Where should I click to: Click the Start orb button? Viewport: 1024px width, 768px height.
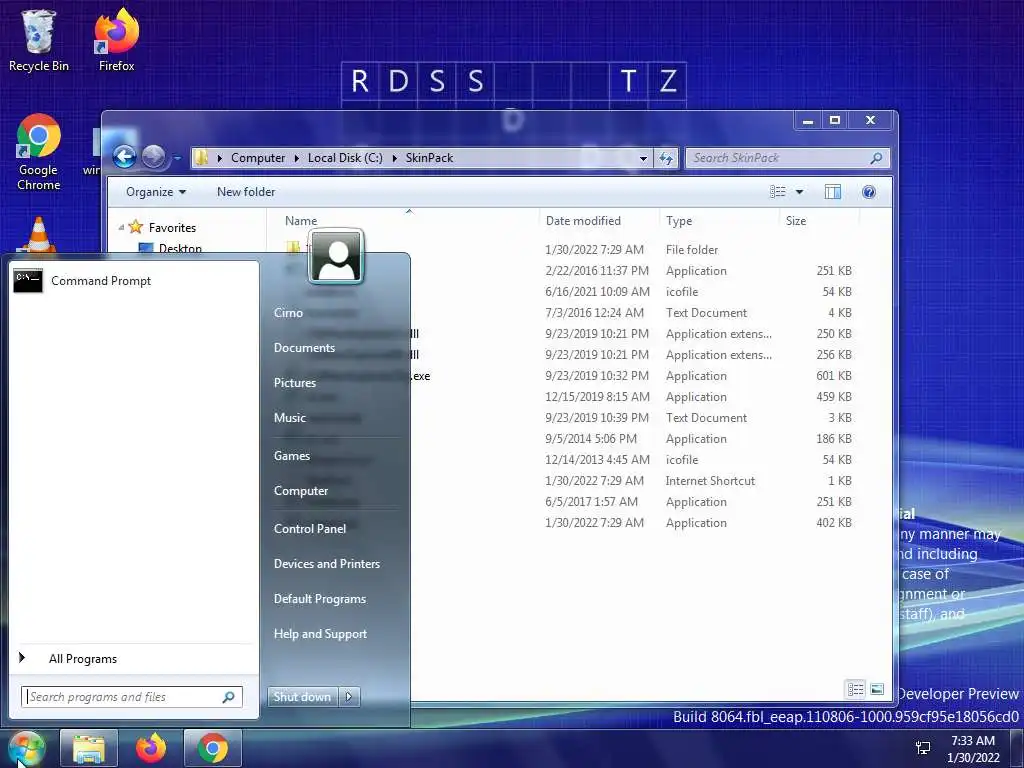[25, 748]
